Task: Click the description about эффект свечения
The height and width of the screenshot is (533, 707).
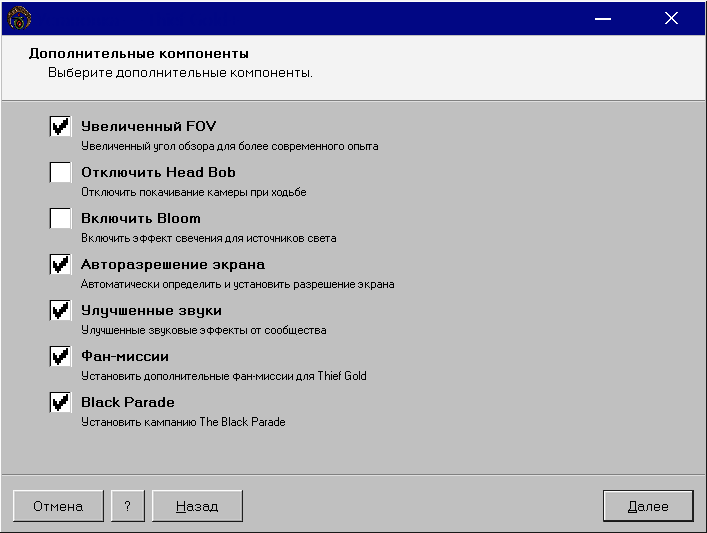Action: pos(209,238)
